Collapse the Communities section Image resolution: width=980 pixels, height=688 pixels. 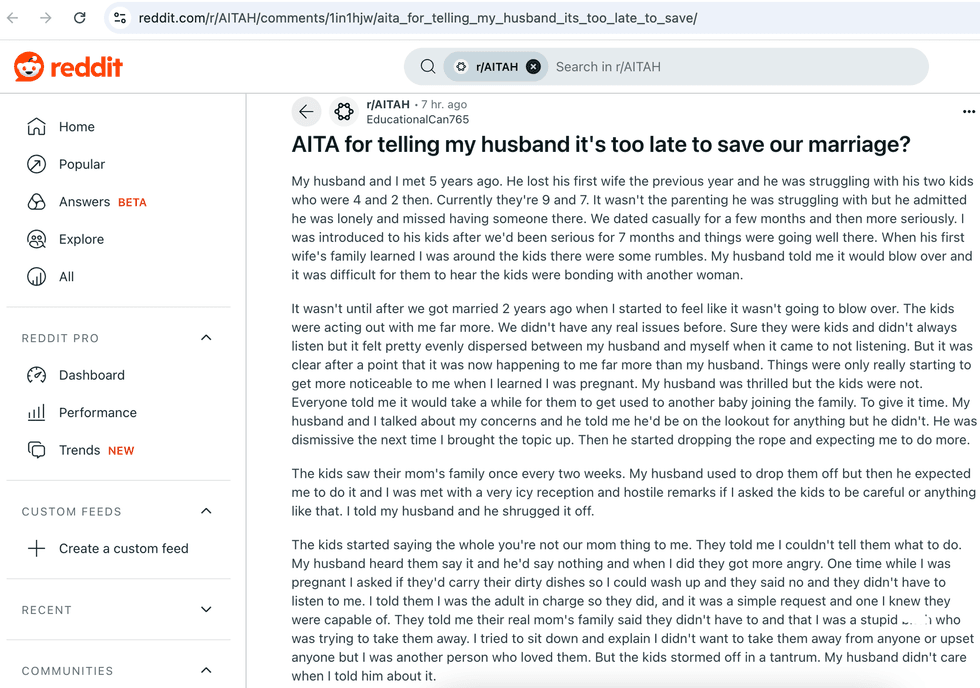(206, 670)
